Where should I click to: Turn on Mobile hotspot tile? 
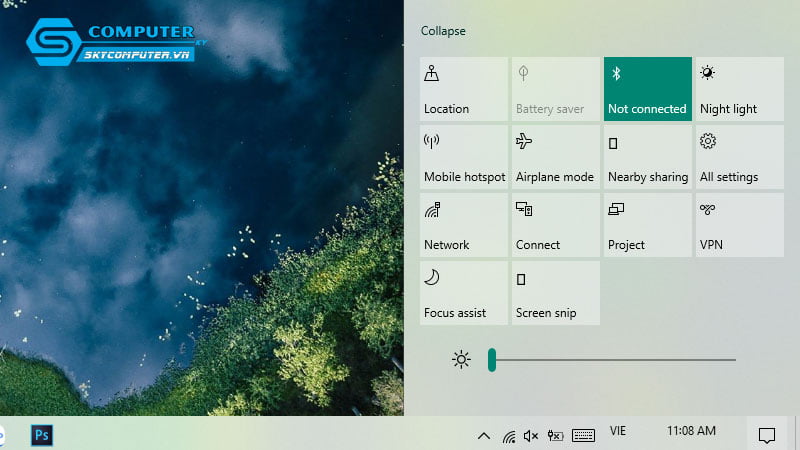464,157
